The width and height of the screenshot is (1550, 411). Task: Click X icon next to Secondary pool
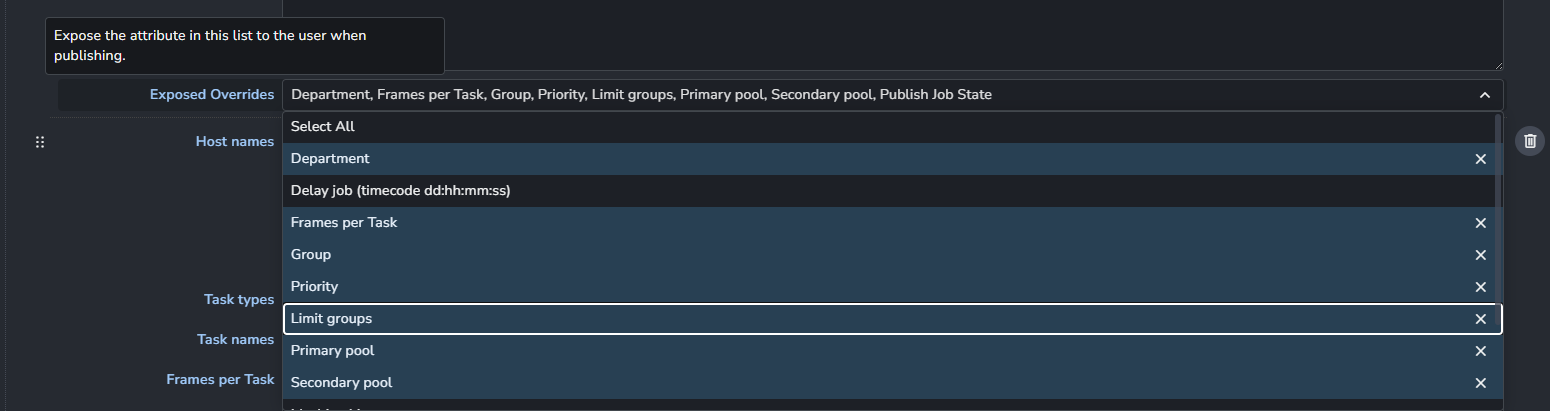[1481, 383]
